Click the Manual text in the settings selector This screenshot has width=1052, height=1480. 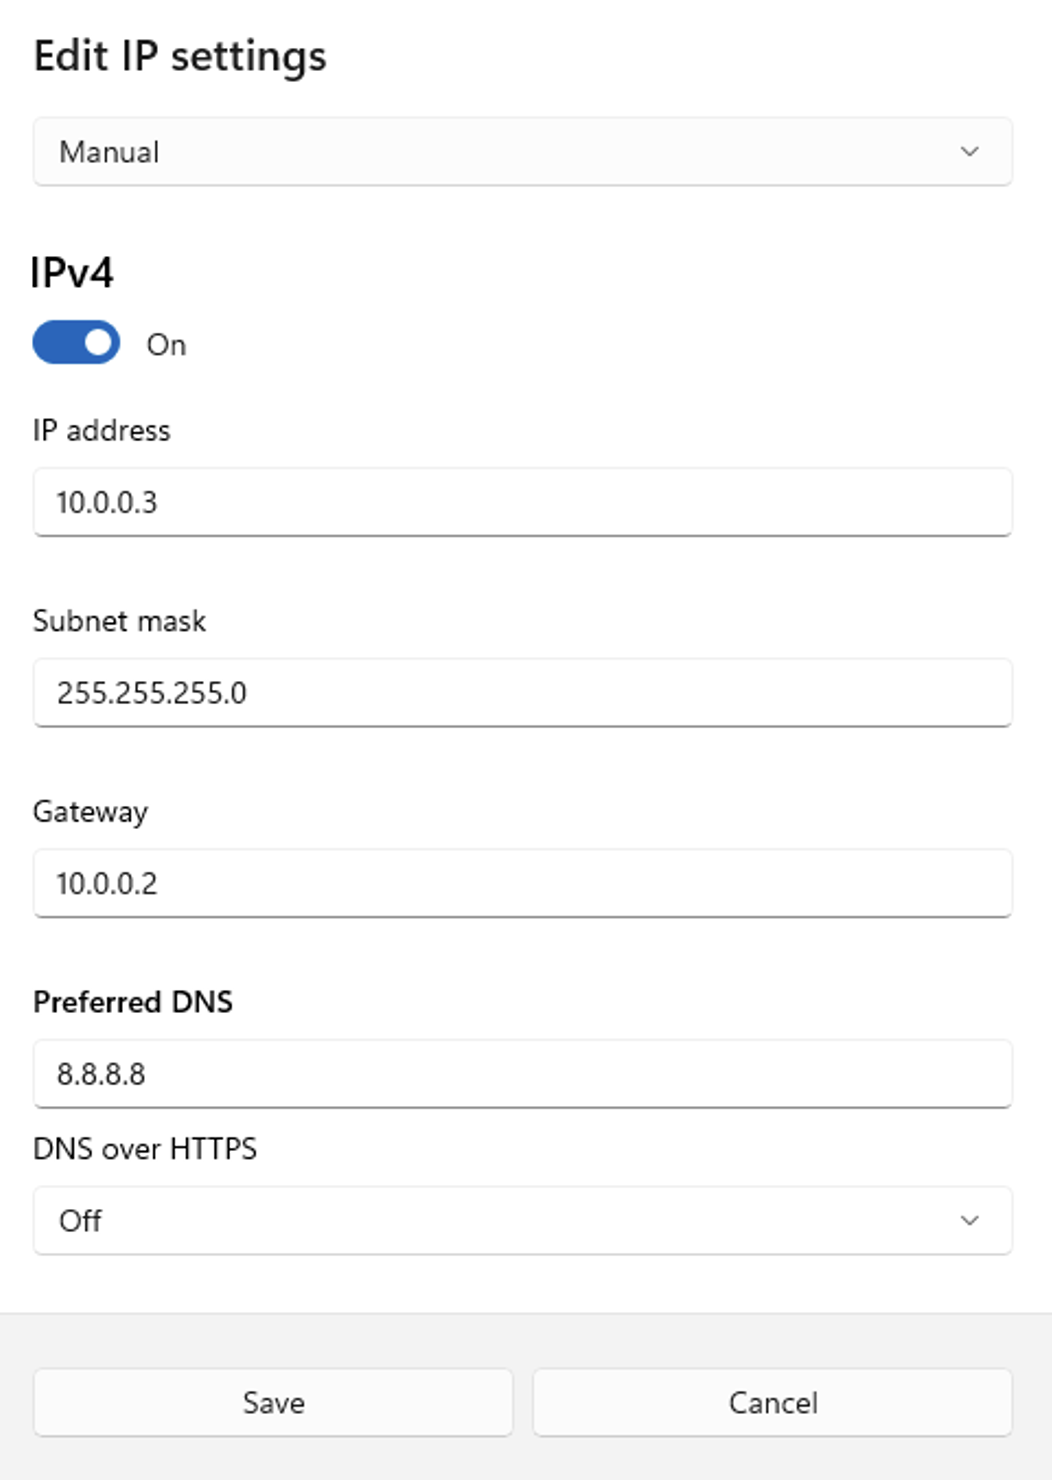110,151
